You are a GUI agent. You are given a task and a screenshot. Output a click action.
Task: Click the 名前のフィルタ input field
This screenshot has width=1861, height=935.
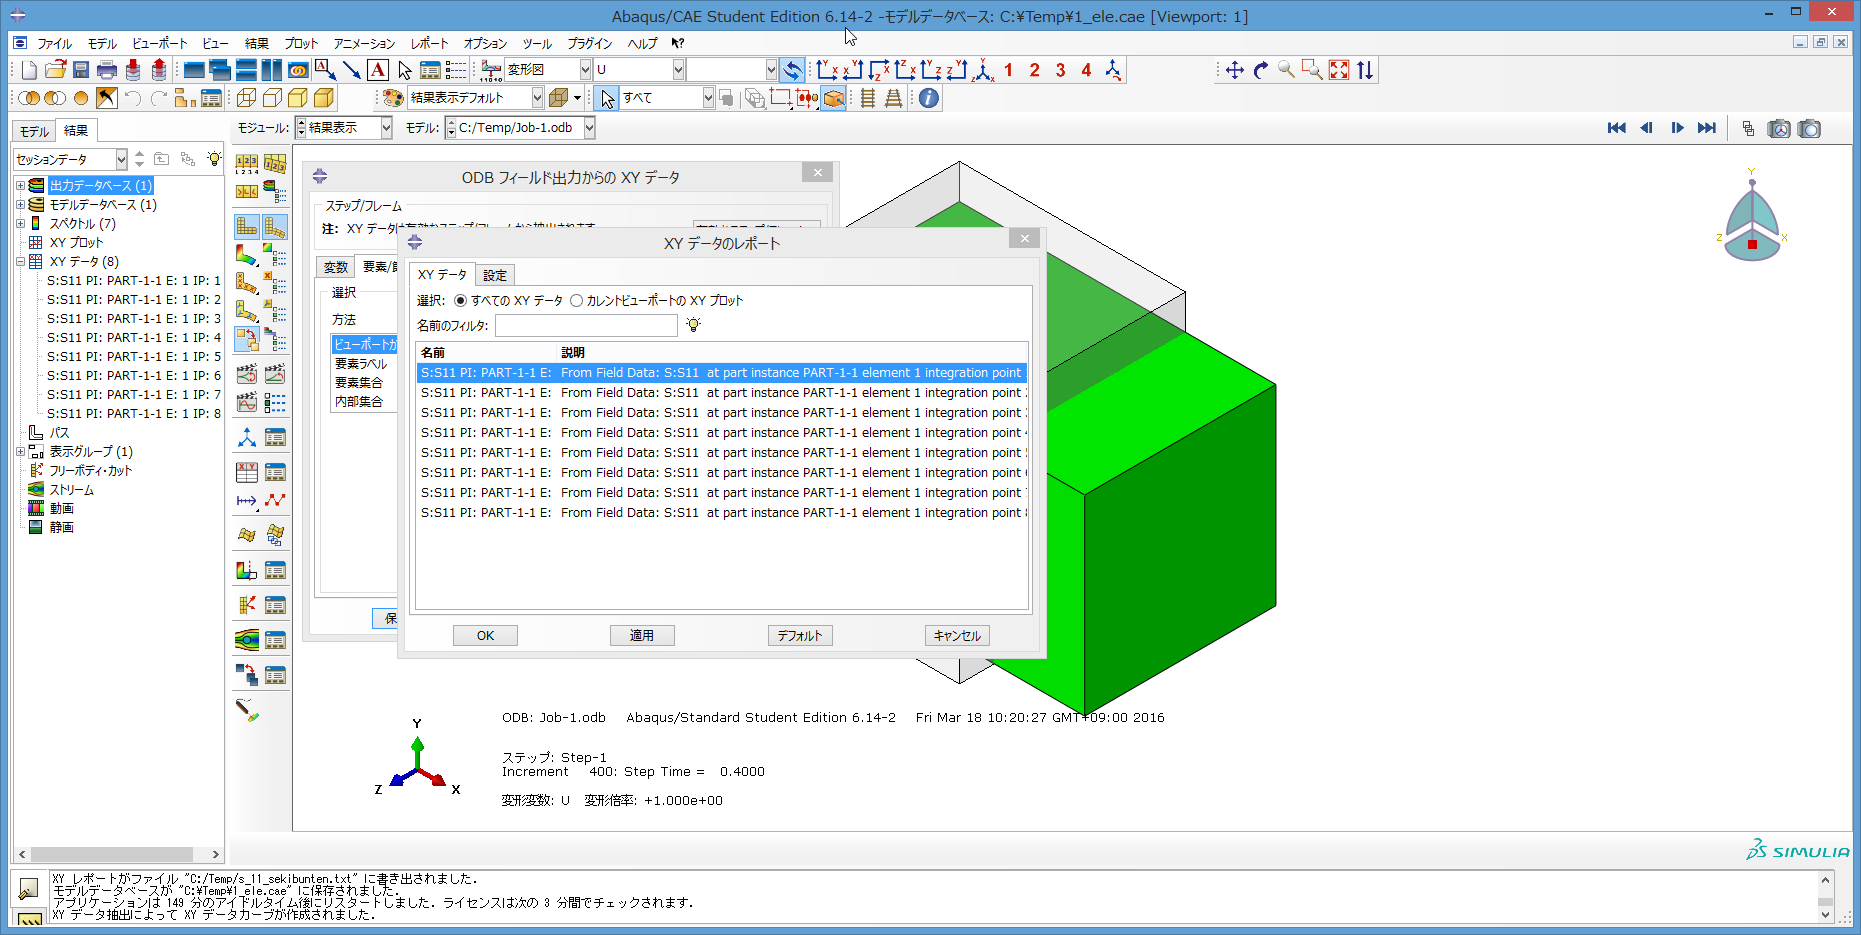[x=586, y=326]
